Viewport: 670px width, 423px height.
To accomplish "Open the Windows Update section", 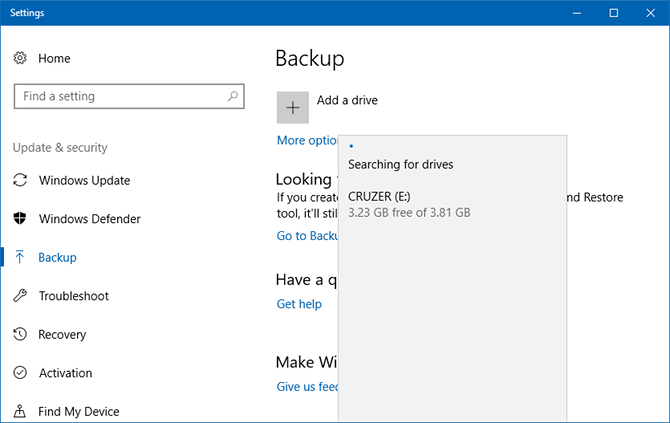I will pos(84,181).
